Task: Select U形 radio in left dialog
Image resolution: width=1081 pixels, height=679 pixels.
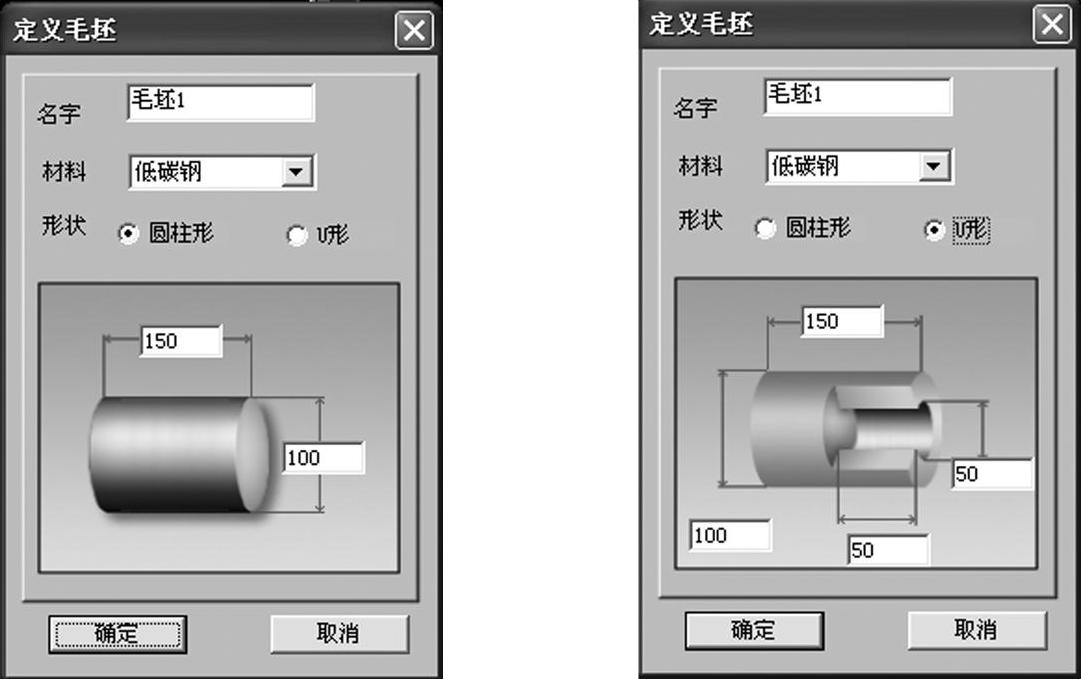Action: click(296, 236)
